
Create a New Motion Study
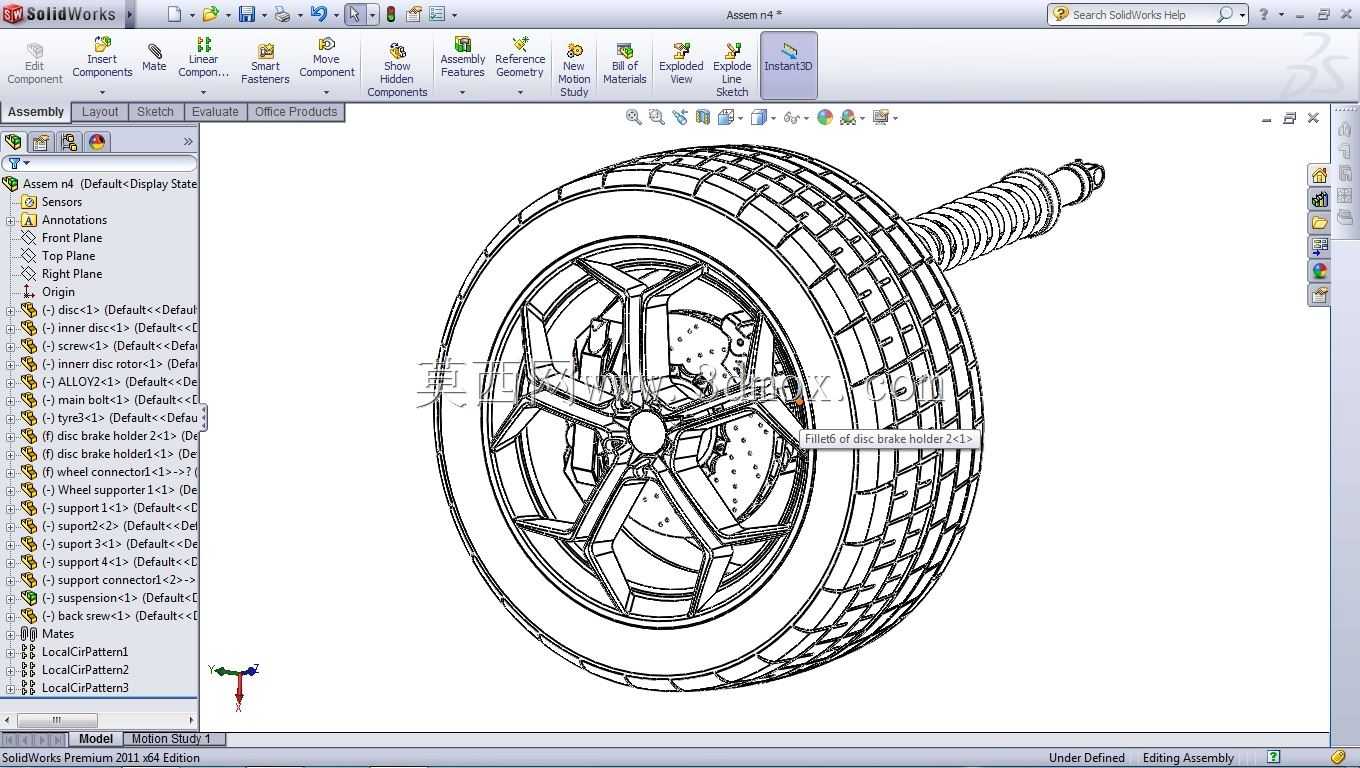click(574, 69)
